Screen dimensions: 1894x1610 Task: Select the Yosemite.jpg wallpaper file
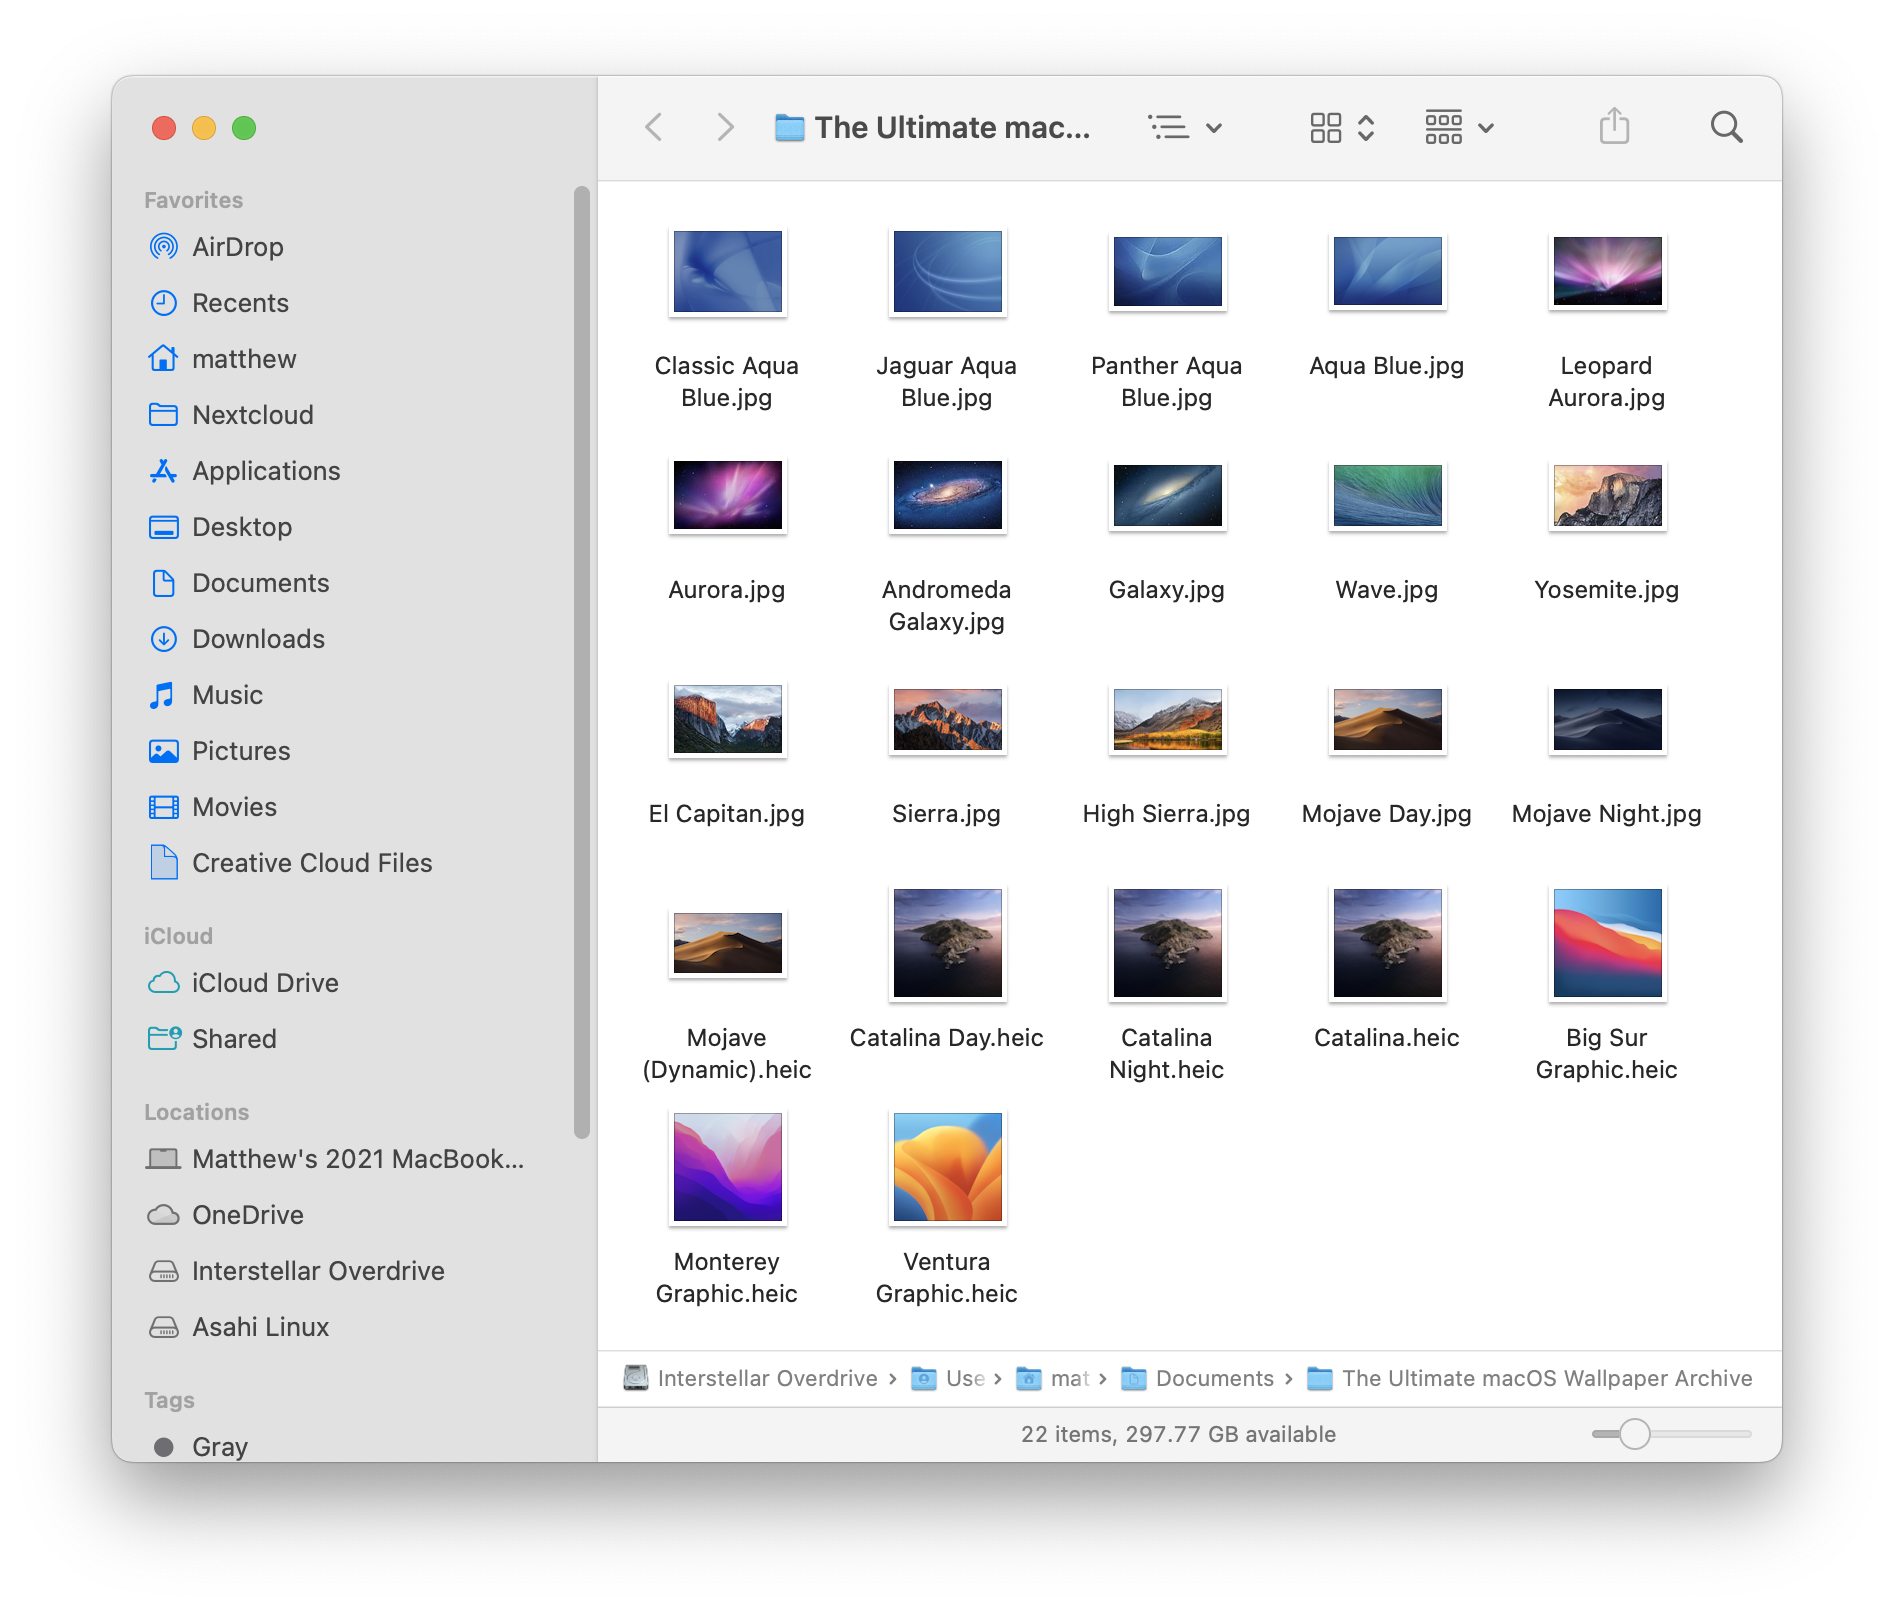coord(1606,496)
